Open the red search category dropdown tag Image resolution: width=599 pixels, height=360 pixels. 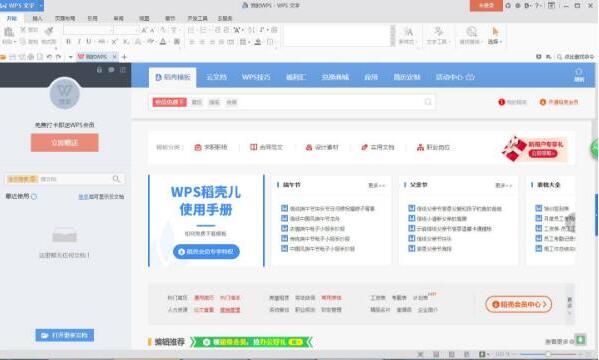[169, 102]
